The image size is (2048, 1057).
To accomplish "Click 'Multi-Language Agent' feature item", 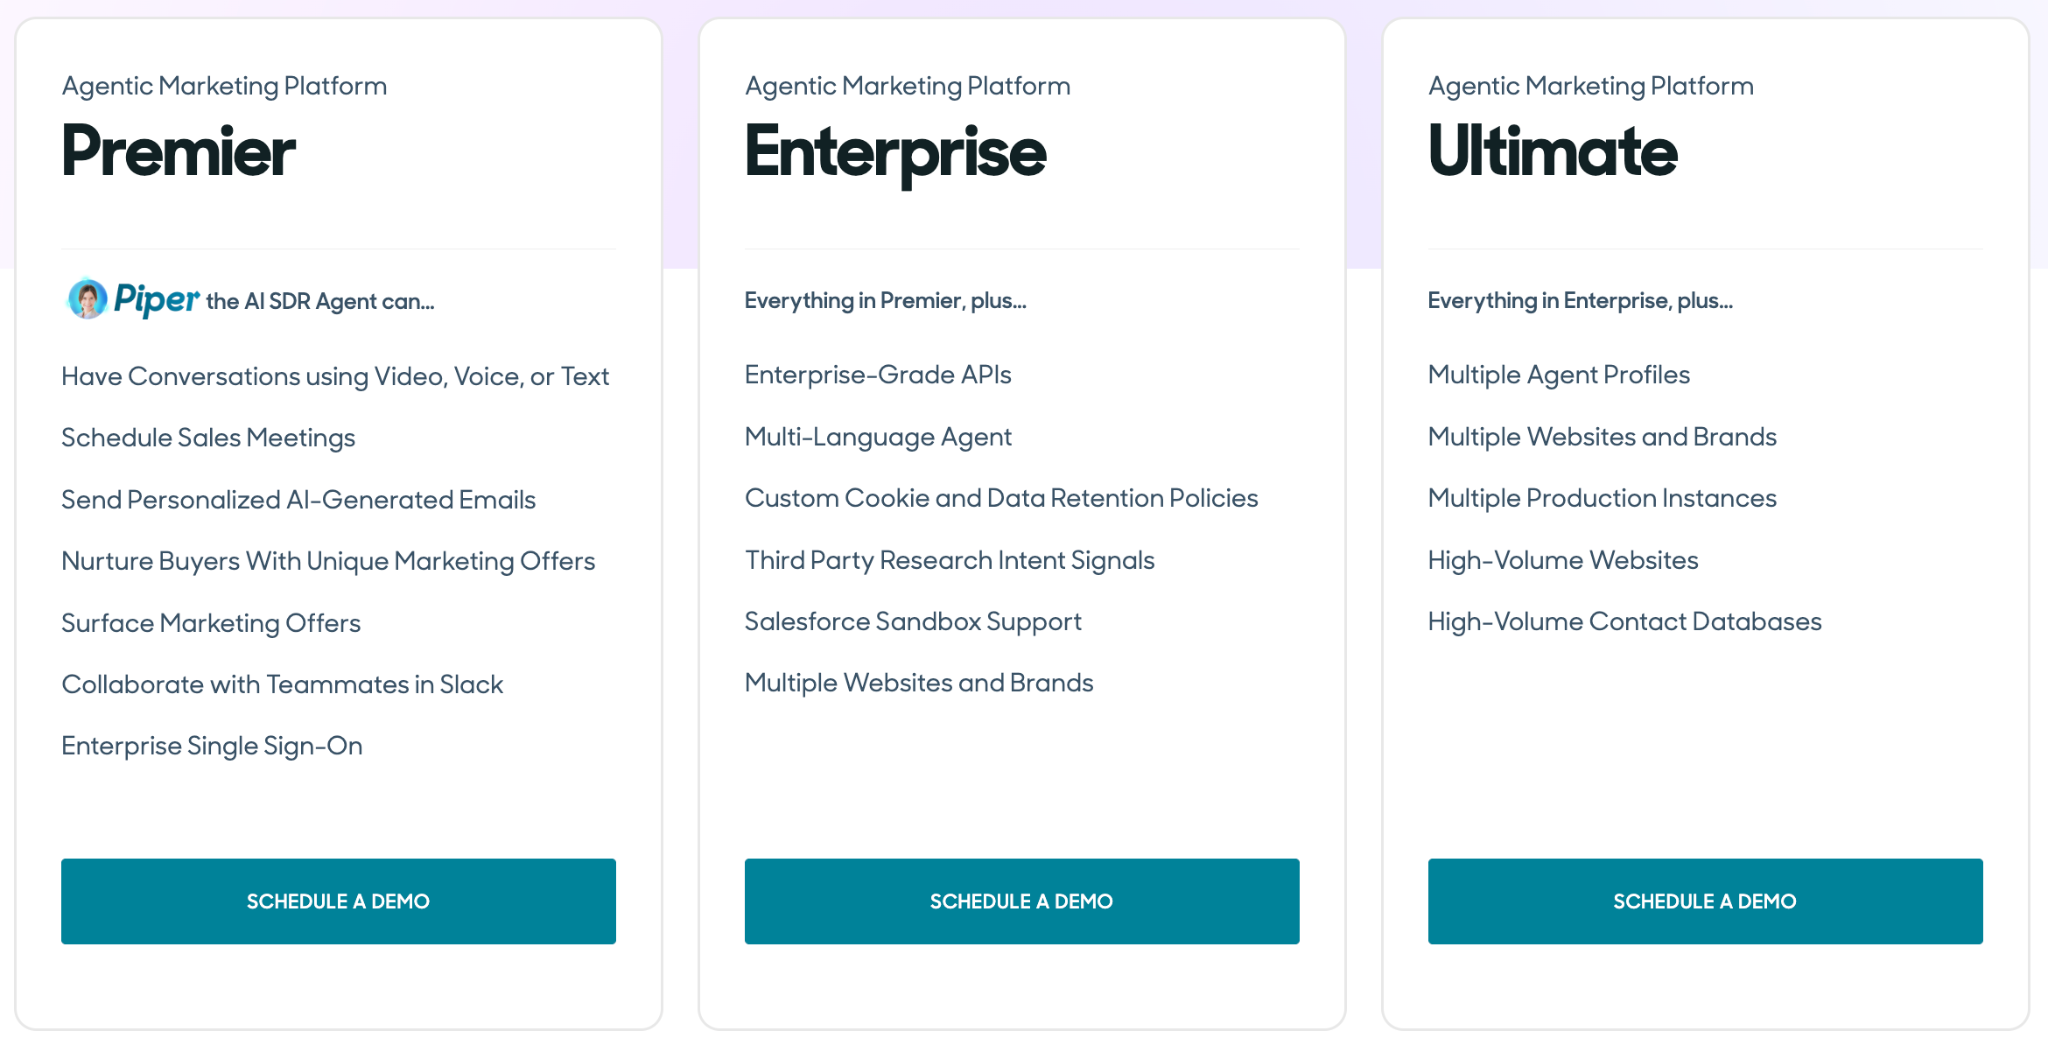I will (877, 436).
